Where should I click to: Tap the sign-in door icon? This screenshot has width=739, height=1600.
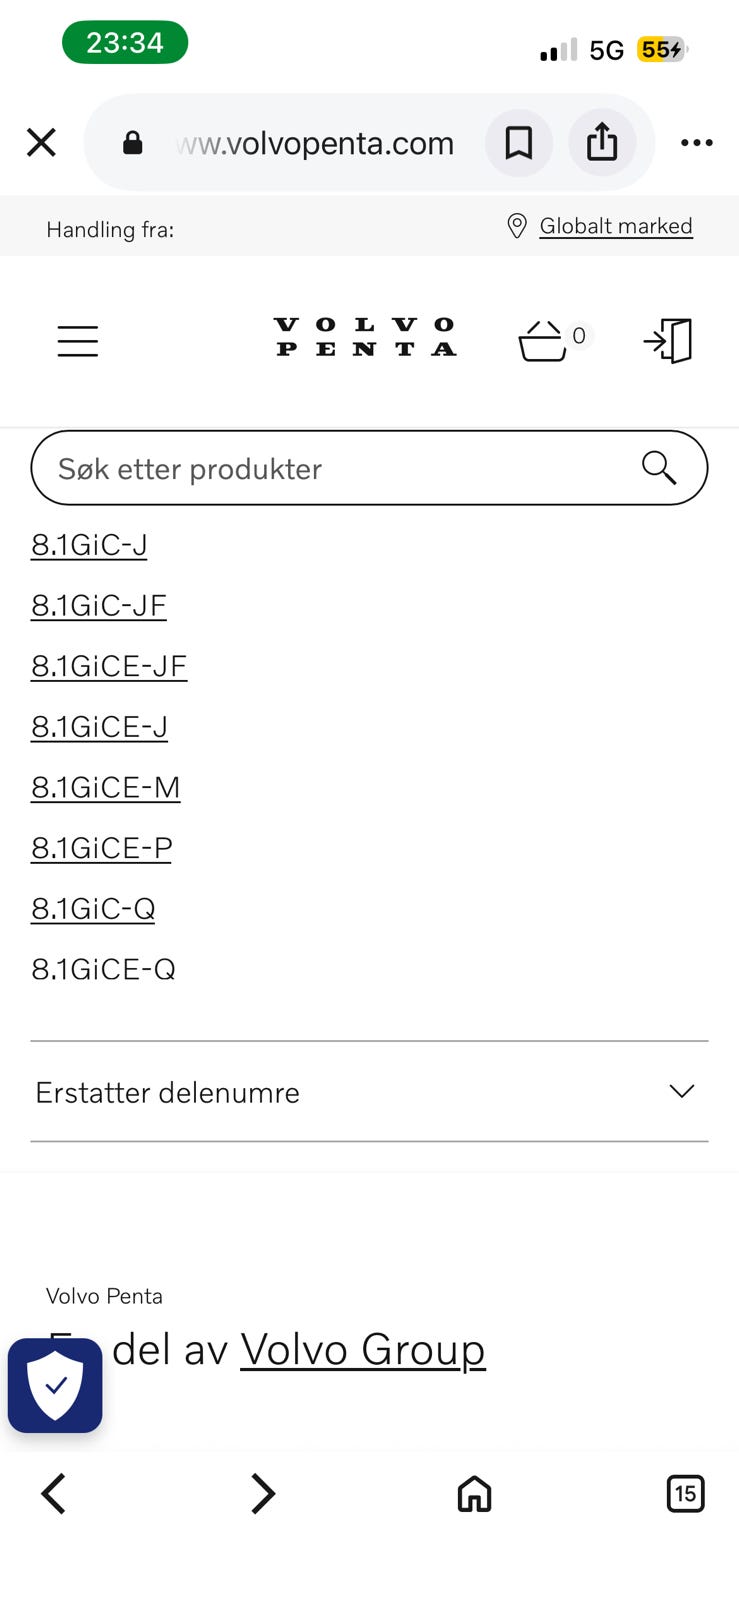[668, 341]
